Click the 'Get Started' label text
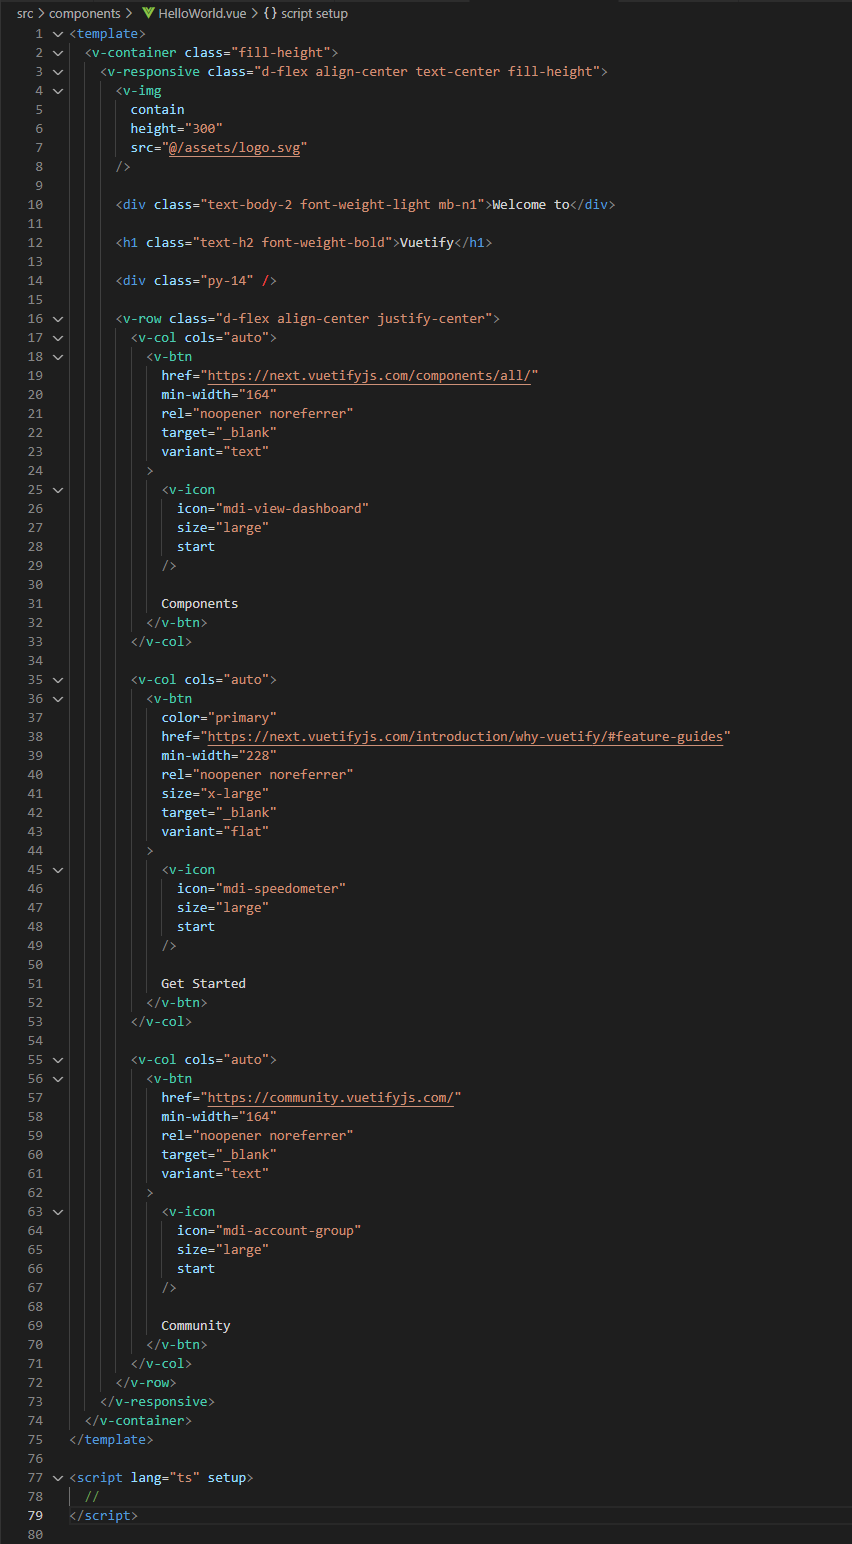The height and width of the screenshot is (1544, 852). click(x=203, y=984)
